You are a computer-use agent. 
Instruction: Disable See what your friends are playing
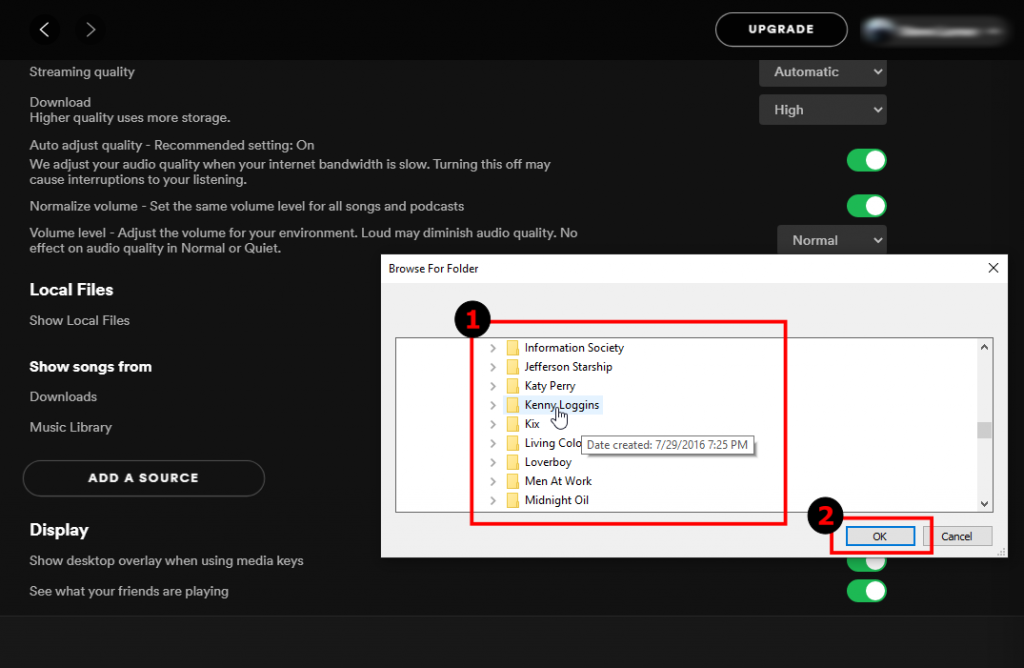[x=866, y=591]
